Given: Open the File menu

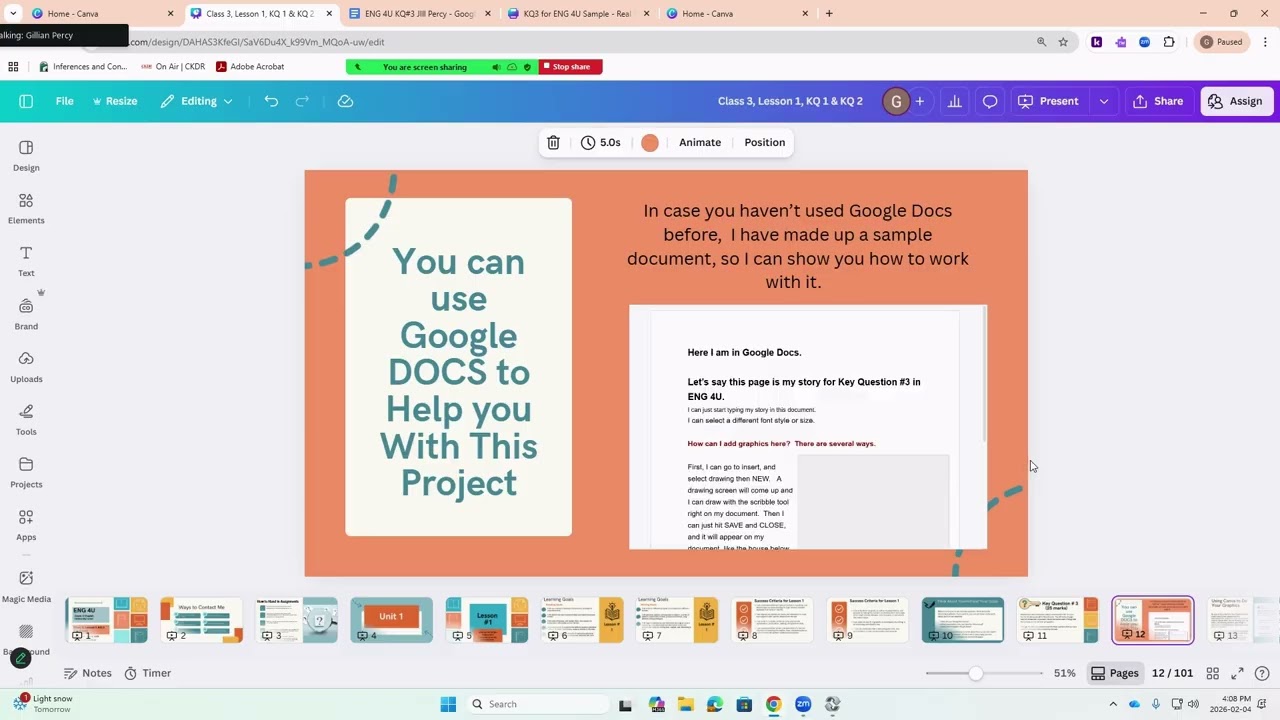Looking at the screenshot, I should coord(64,101).
